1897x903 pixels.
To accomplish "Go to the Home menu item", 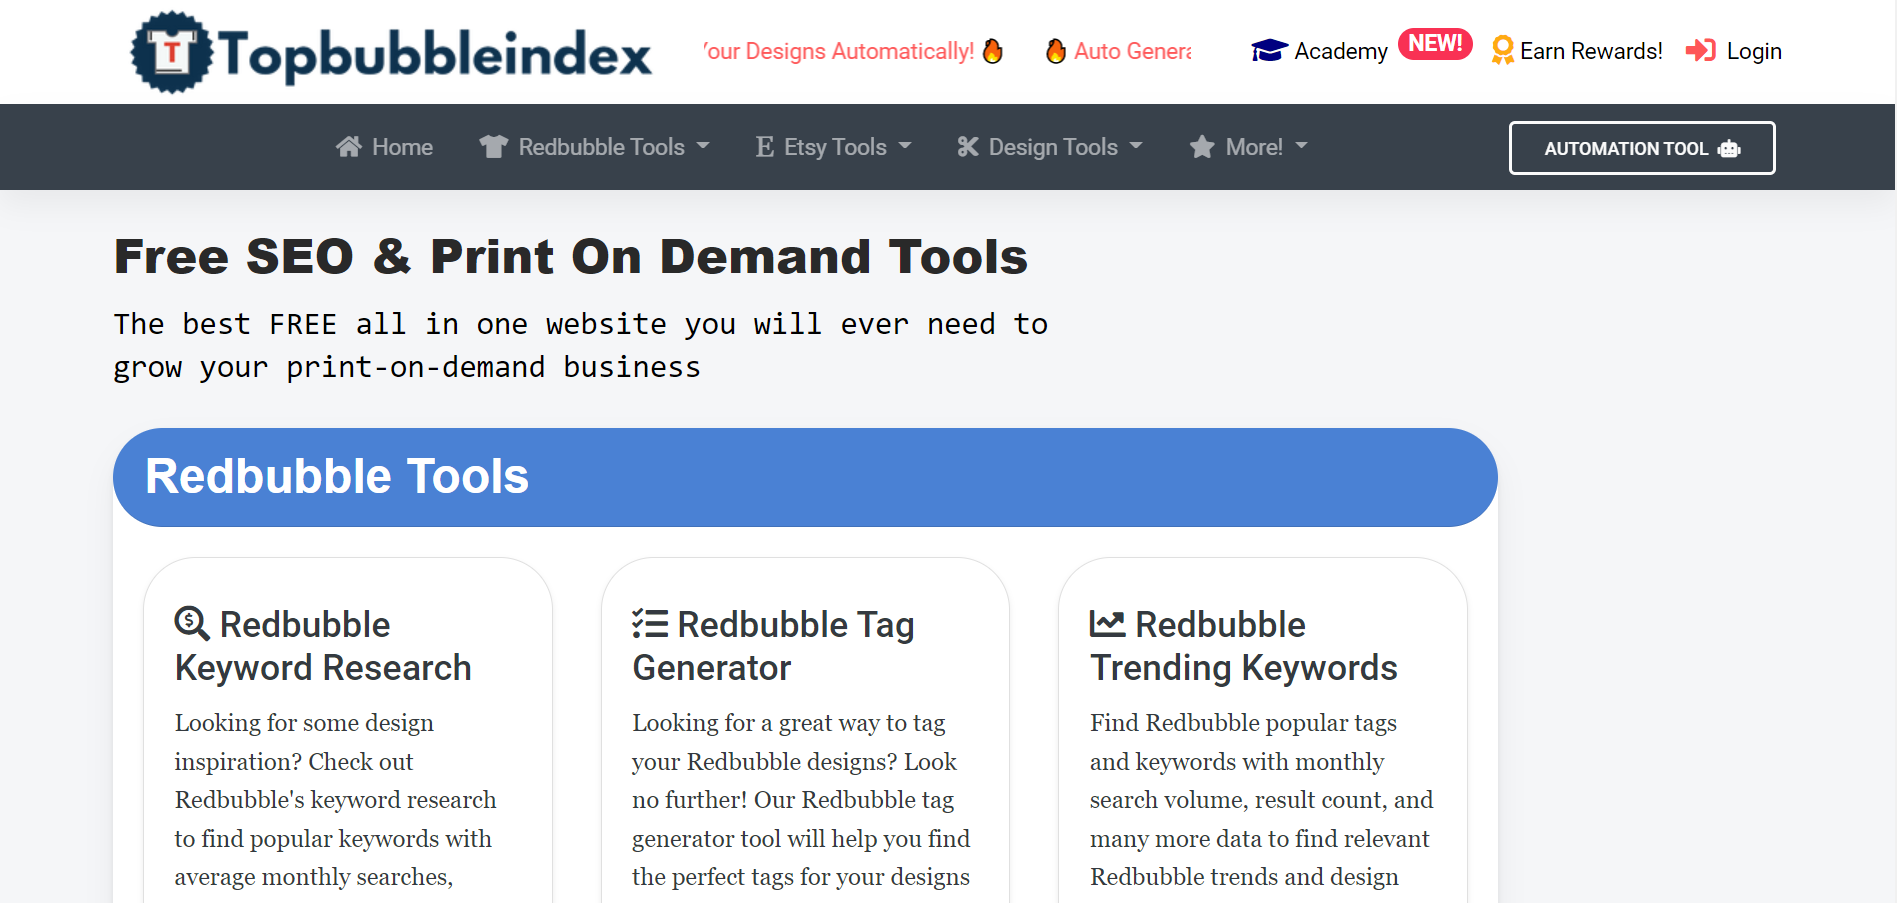I will coord(402,147).
